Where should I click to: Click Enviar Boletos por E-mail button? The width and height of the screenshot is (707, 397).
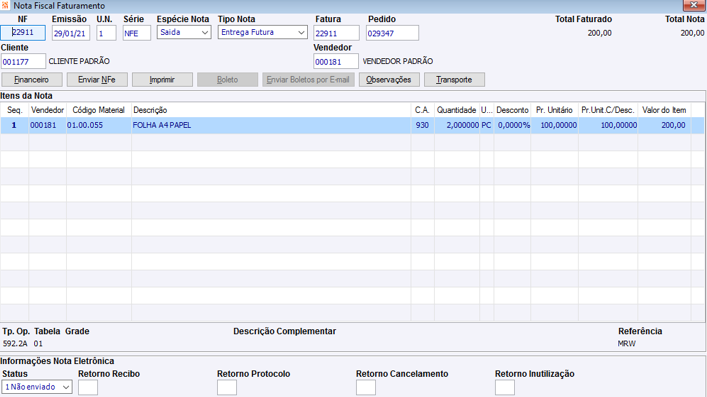click(x=308, y=80)
